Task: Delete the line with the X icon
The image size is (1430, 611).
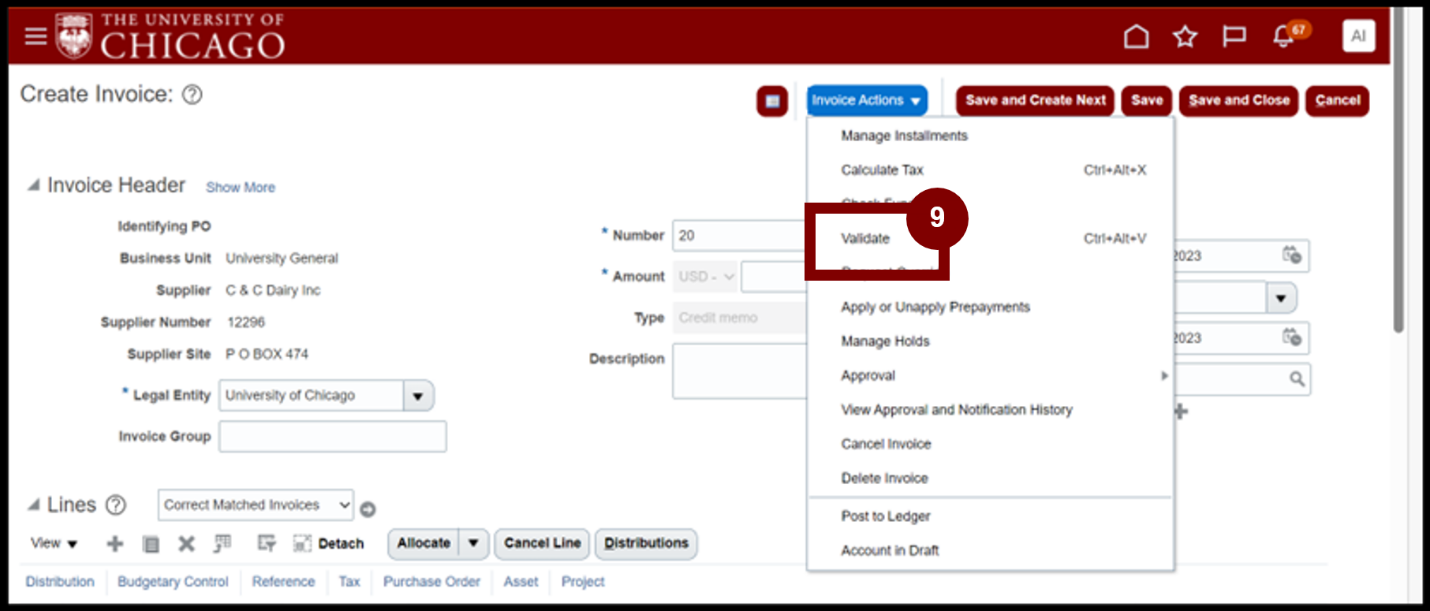Action: (x=186, y=544)
